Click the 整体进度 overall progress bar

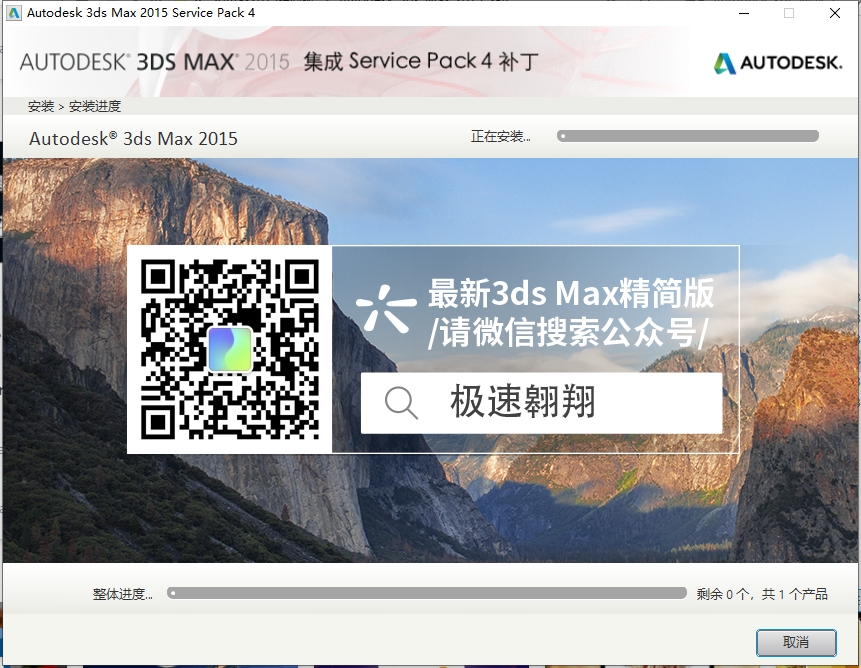(427, 593)
